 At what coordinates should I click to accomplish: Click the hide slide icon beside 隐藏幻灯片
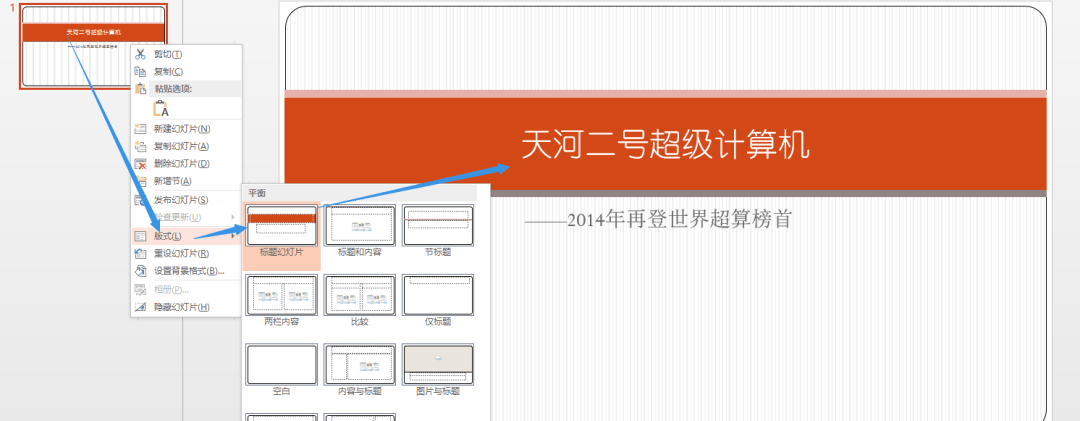tap(141, 307)
